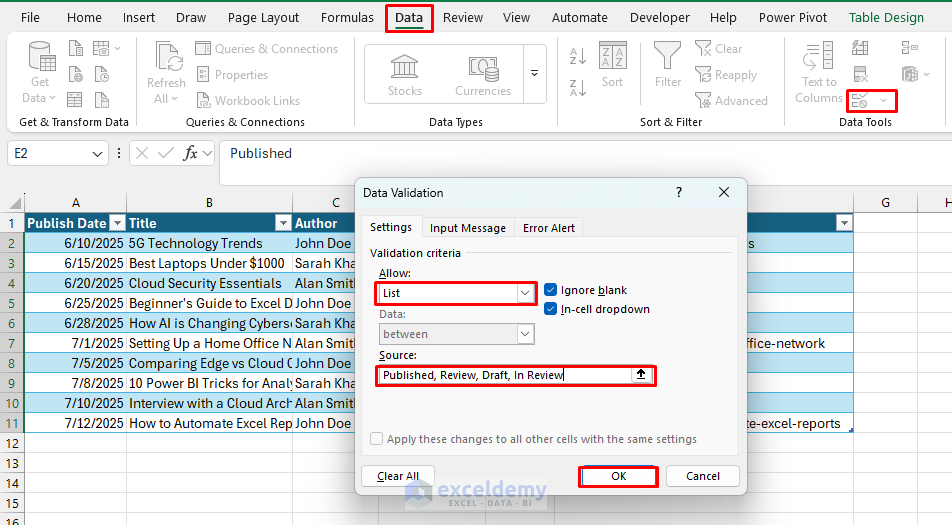This screenshot has height=525, width=952.
Task: Select the Currencies data type
Action: tap(483, 75)
